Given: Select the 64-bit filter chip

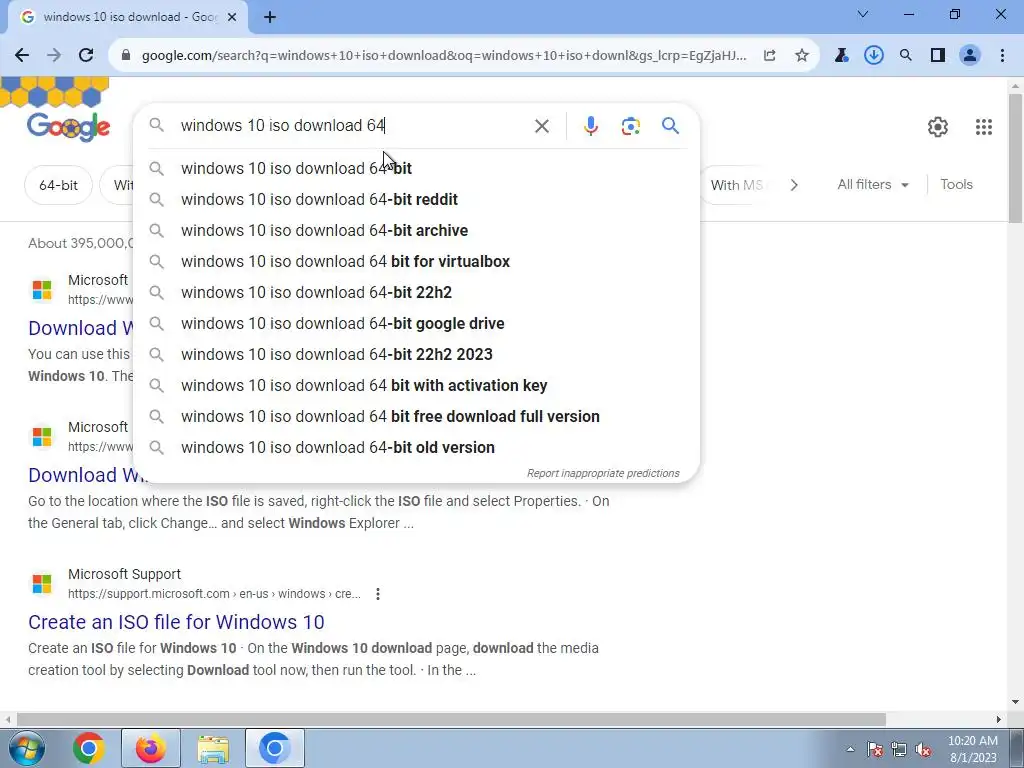Looking at the screenshot, I should [58, 185].
